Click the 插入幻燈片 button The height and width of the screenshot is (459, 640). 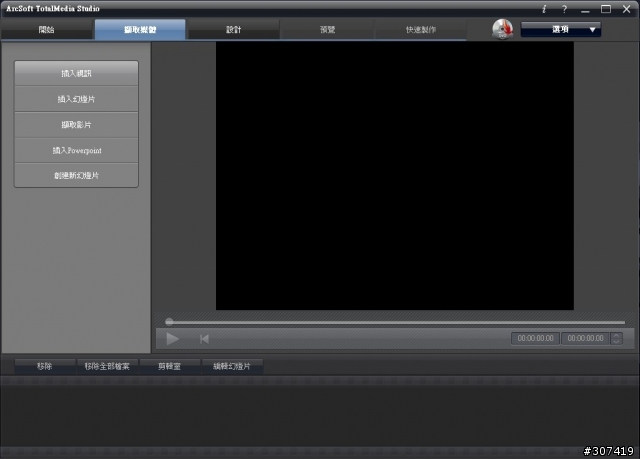(x=76, y=99)
